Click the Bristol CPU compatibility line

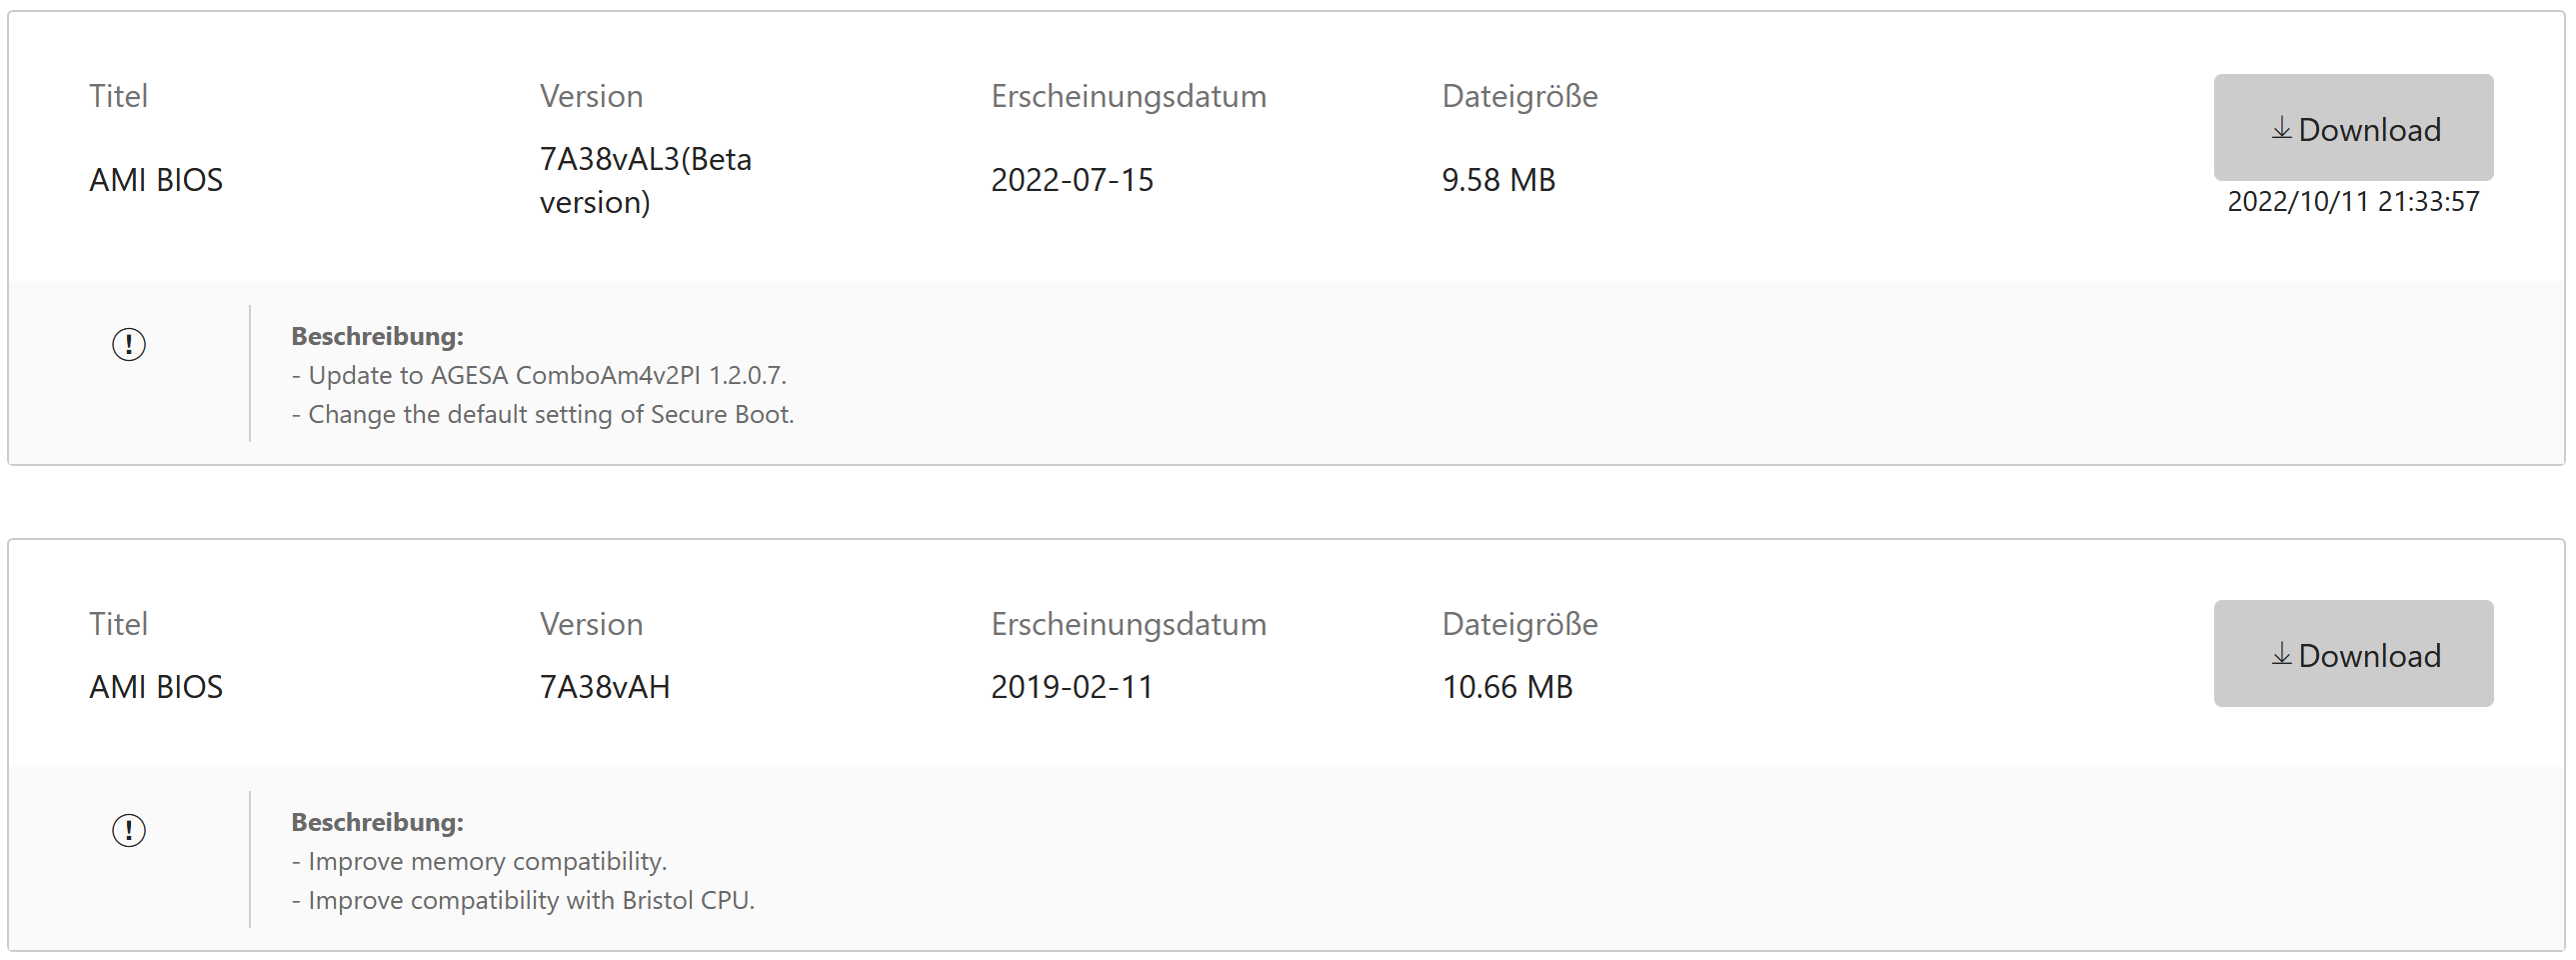click(523, 900)
